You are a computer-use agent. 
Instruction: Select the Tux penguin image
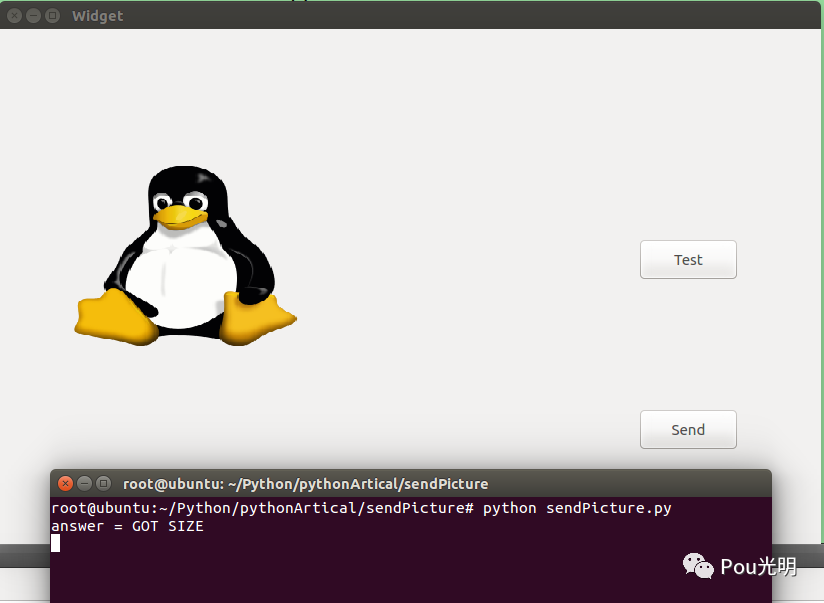pos(186,255)
